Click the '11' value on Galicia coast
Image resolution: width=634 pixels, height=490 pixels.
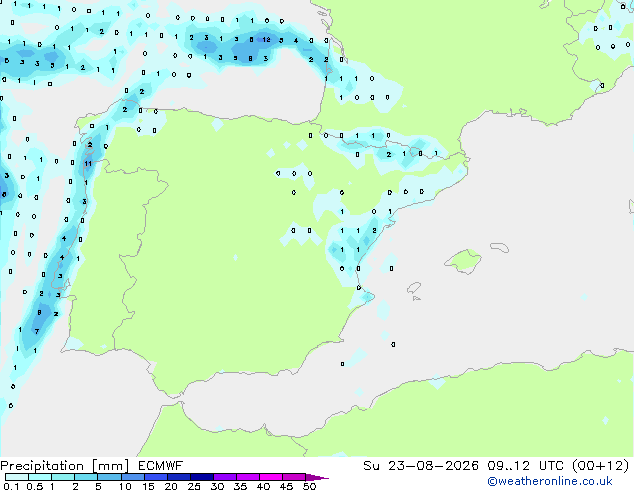click(88, 164)
